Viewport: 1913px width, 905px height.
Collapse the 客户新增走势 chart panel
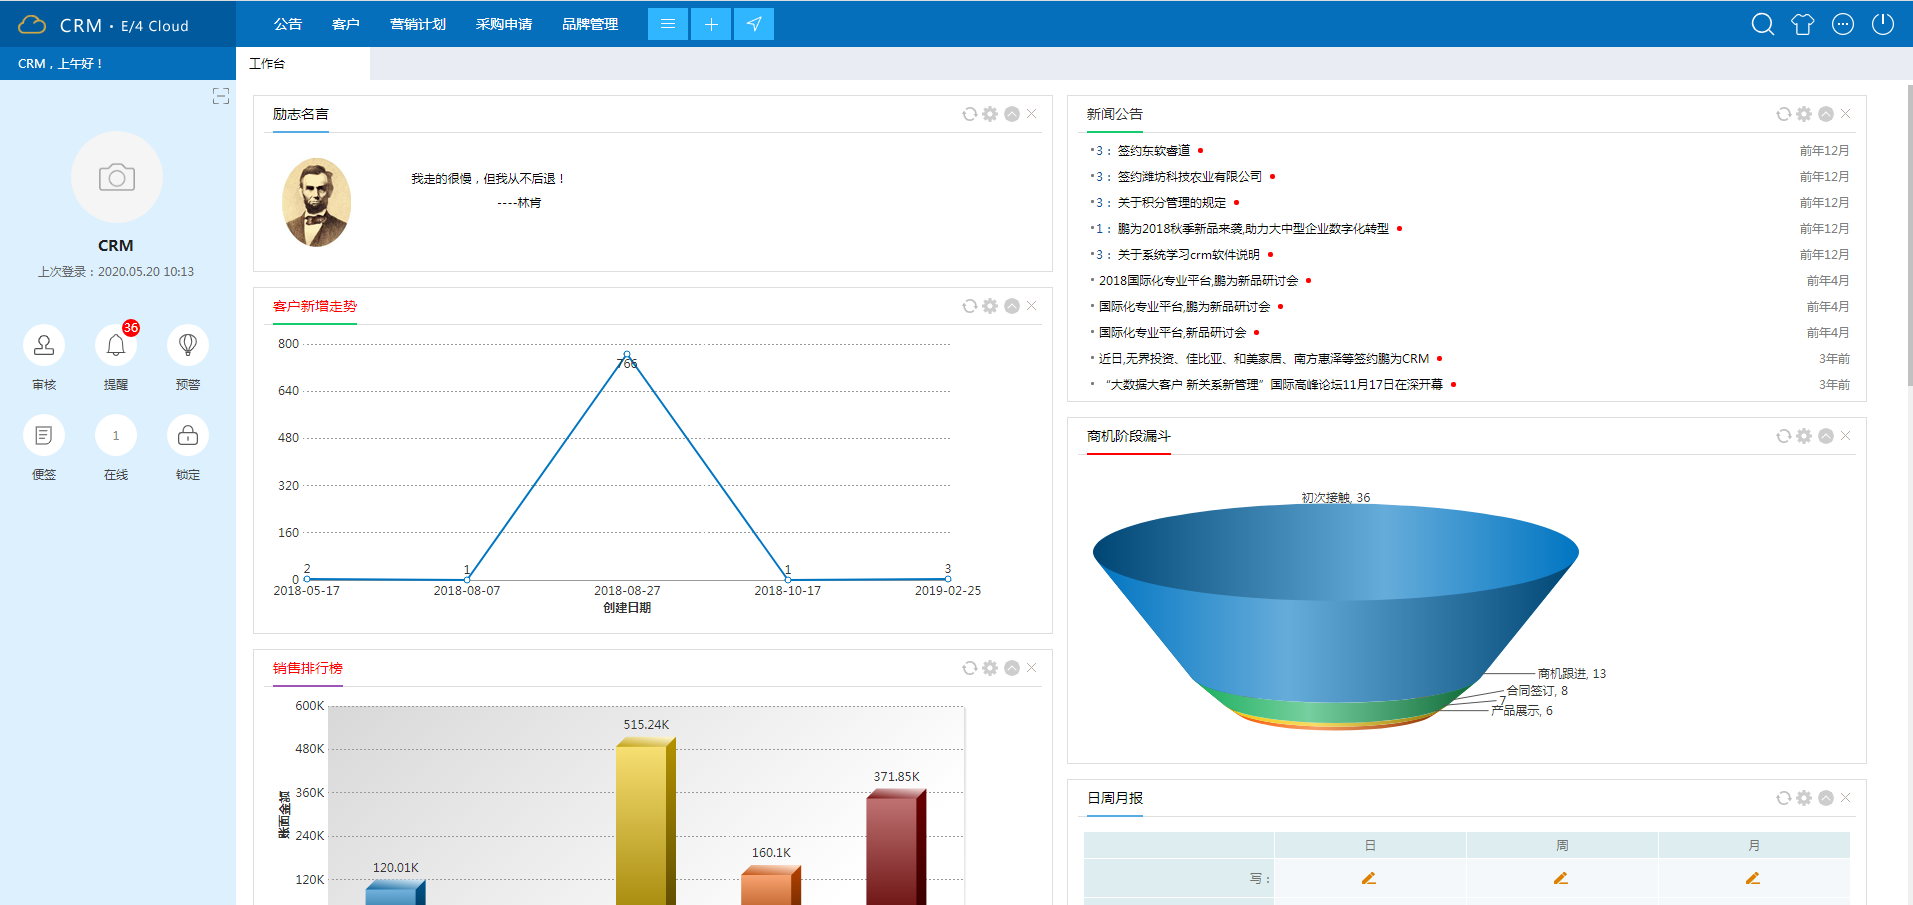[1011, 306]
